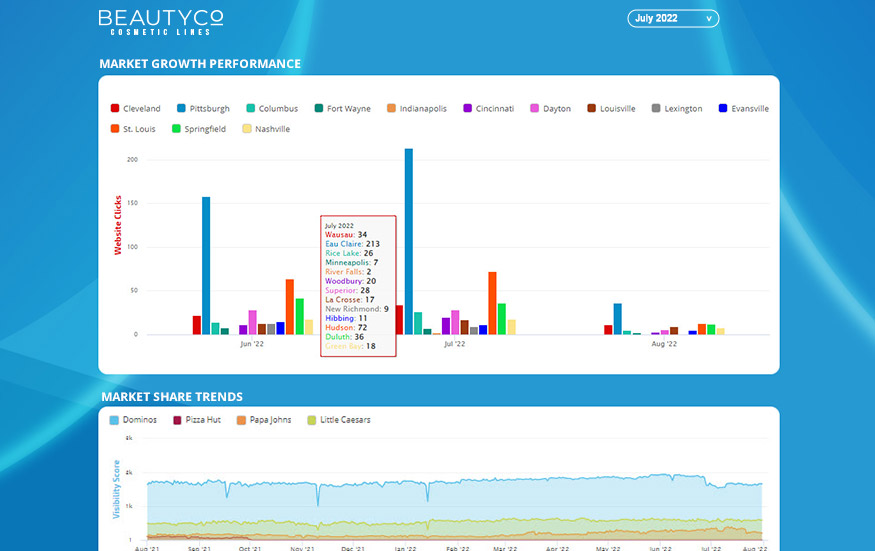Click the Fort Wayne legend color swatch
The height and width of the screenshot is (551, 875).
pos(317,109)
